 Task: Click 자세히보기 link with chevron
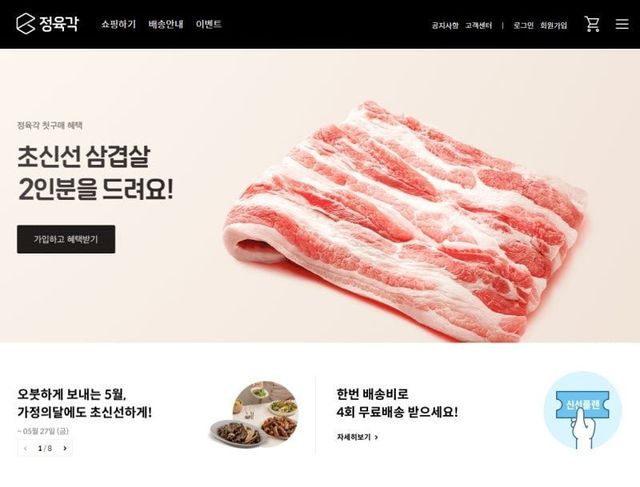coord(357,437)
